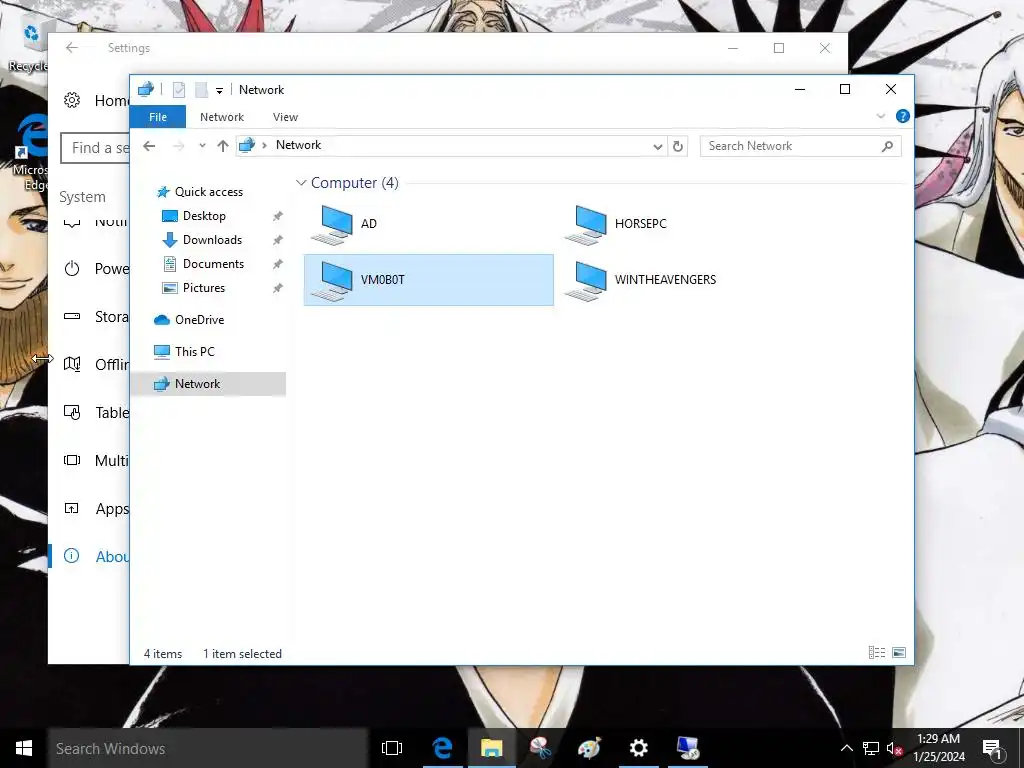The image size is (1024, 768).
Task: Open Tablet mode in Settings sidebar
Action: [x=96, y=413]
